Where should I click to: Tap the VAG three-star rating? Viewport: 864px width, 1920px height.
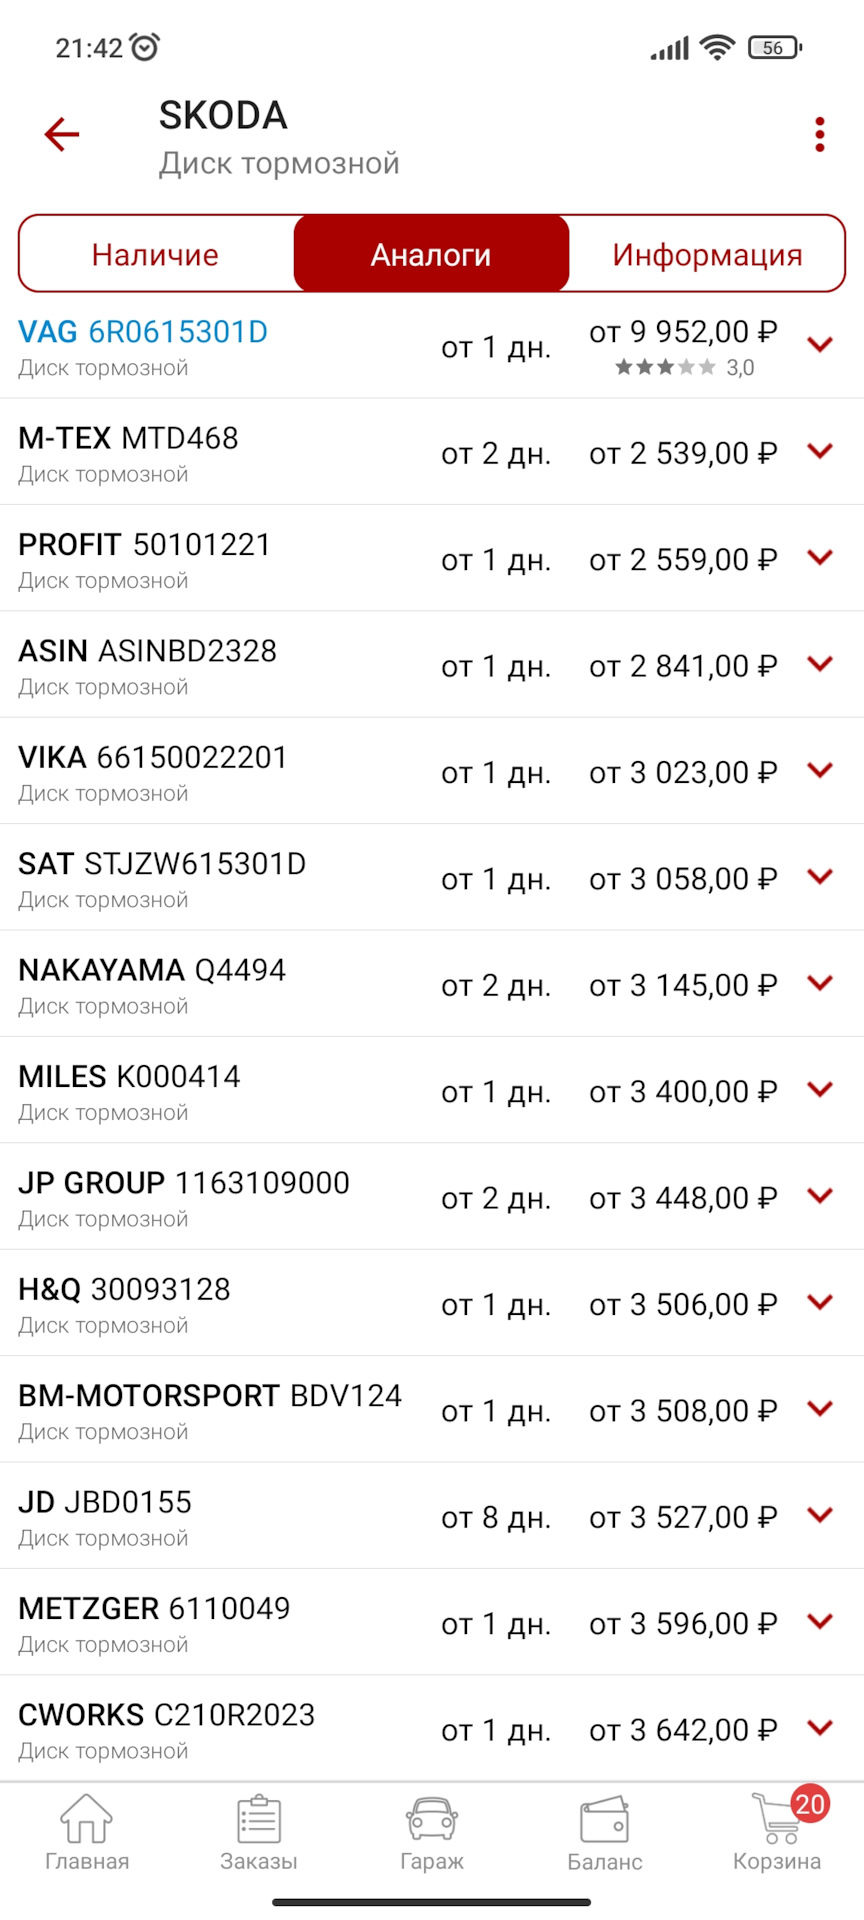(666, 367)
